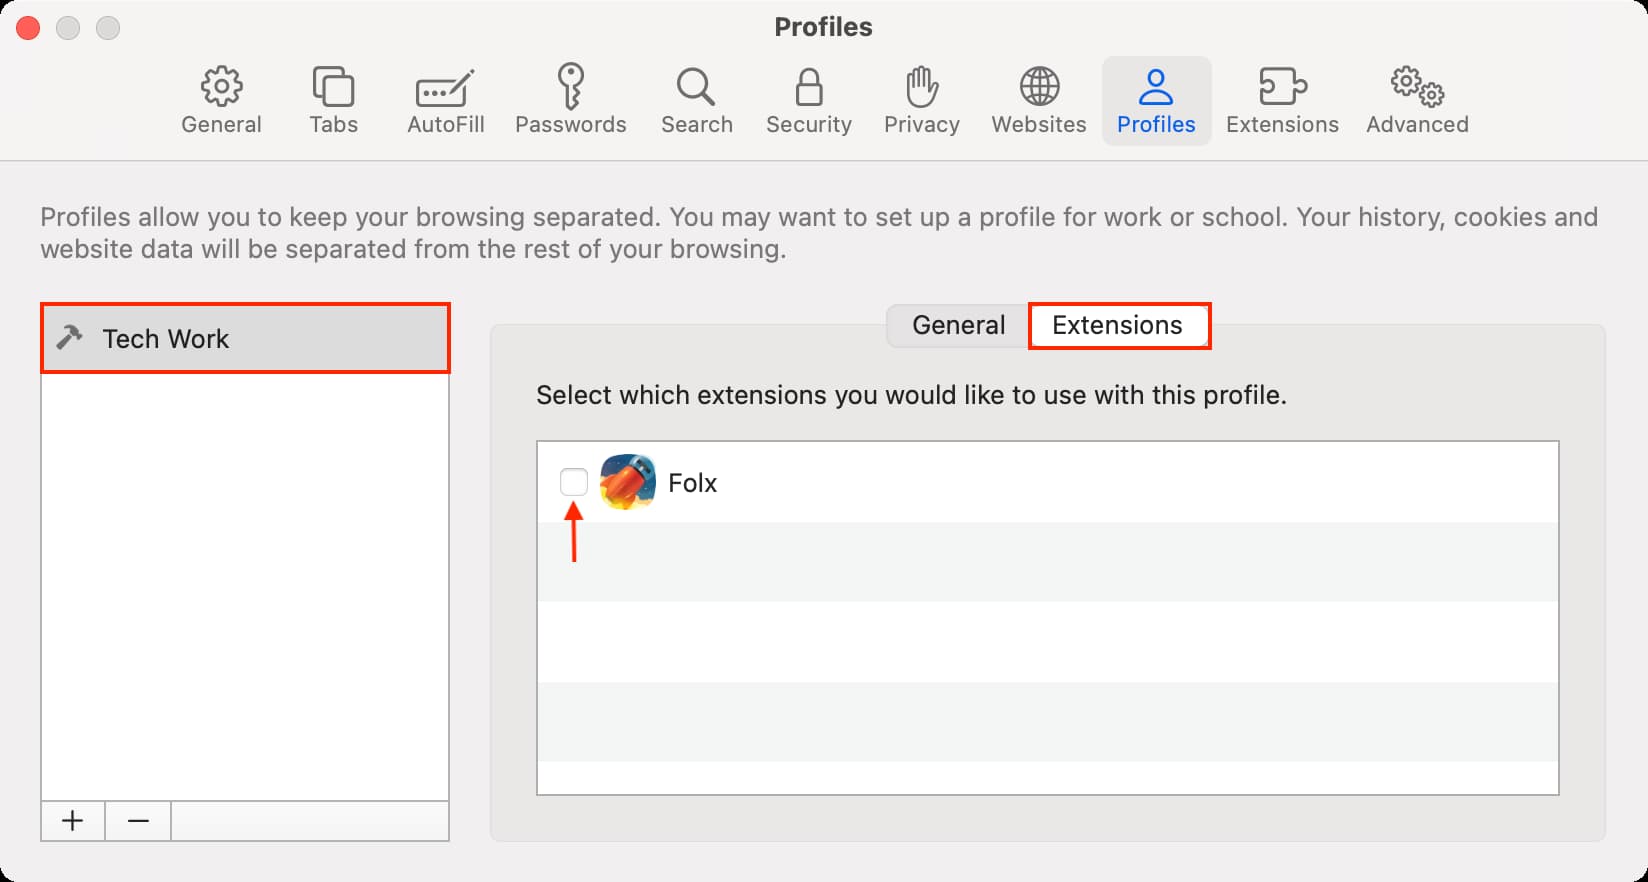Show Security settings
Image resolution: width=1648 pixels, height=882 pixels.
click(x=808, y=101)
